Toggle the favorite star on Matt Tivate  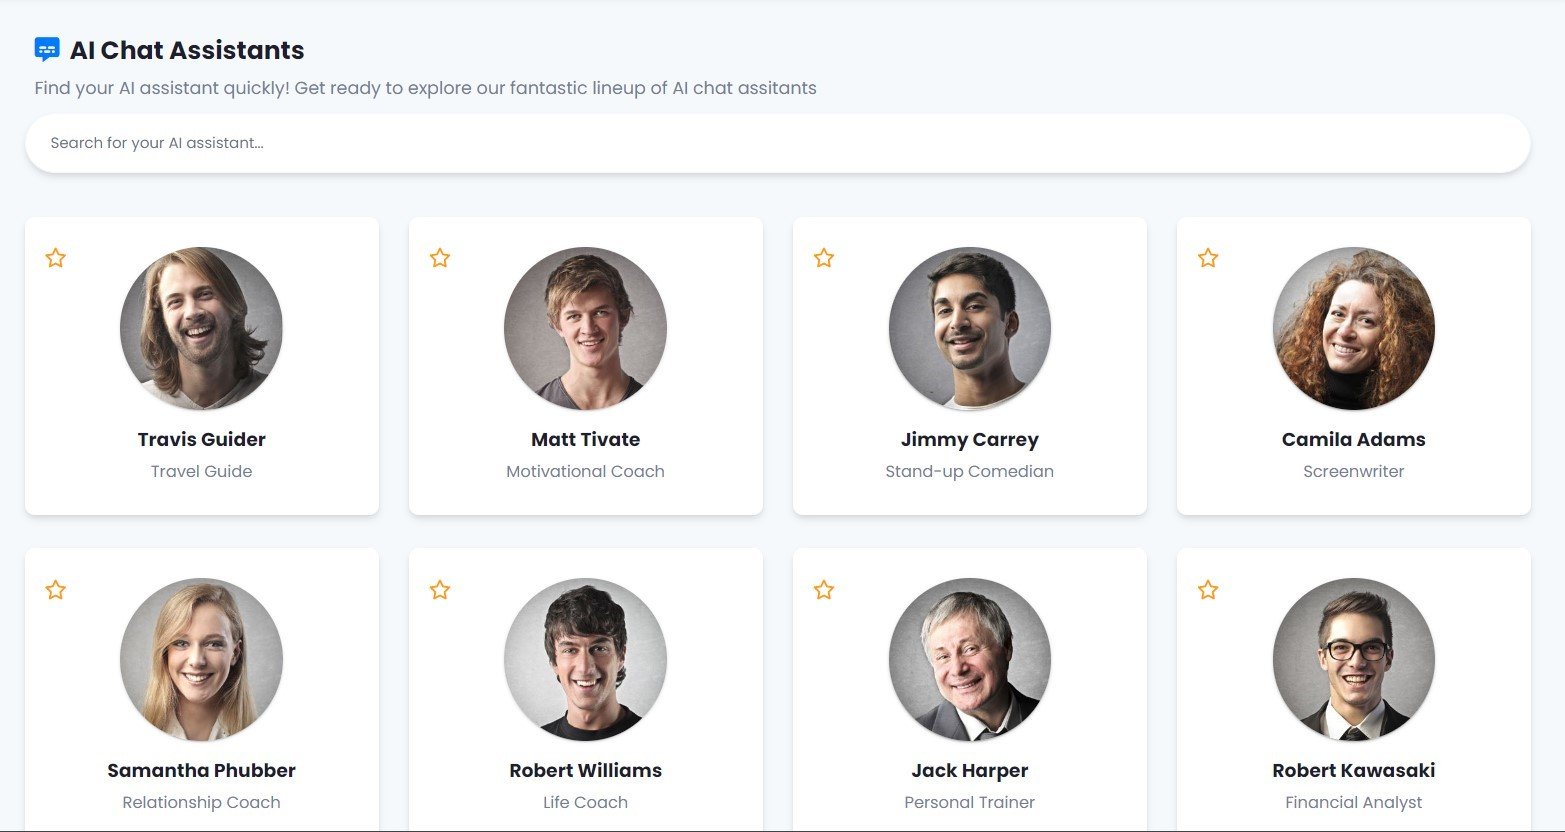click(440, 258)
